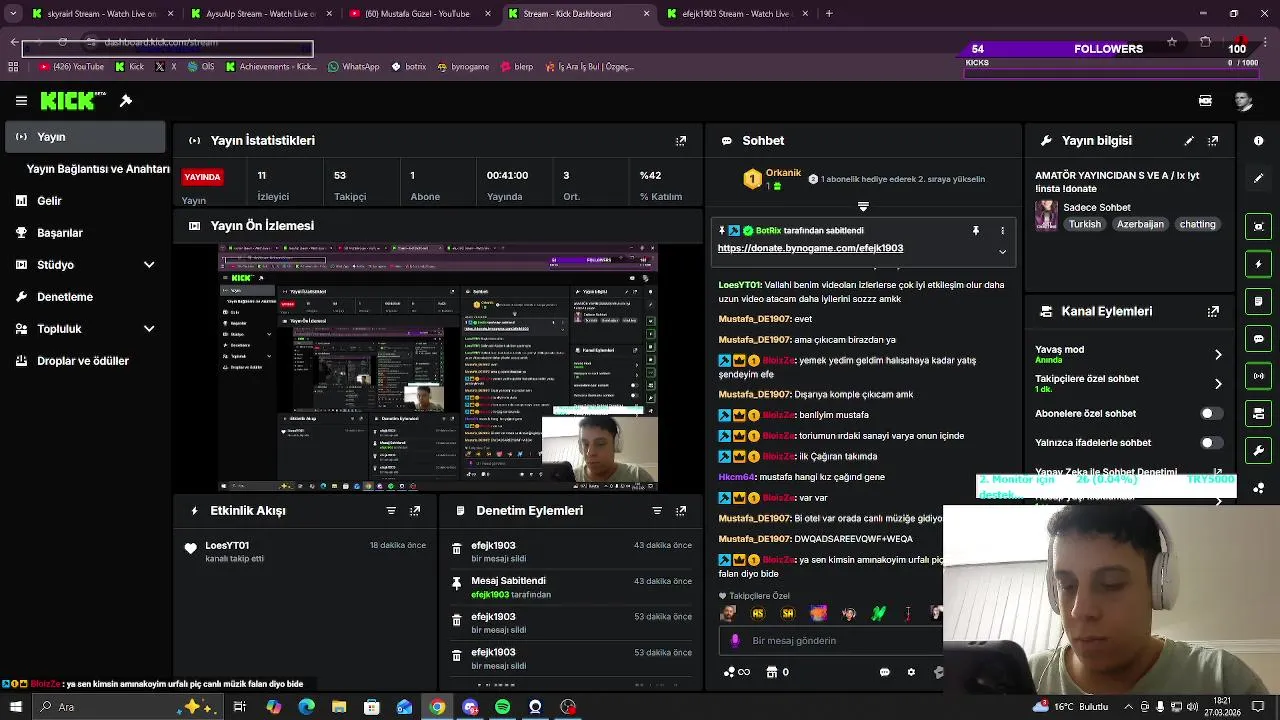Screen dimensions: 1280x720
Task: Open filter in Denetim Eylemleri panel
Action: (657, 511)
